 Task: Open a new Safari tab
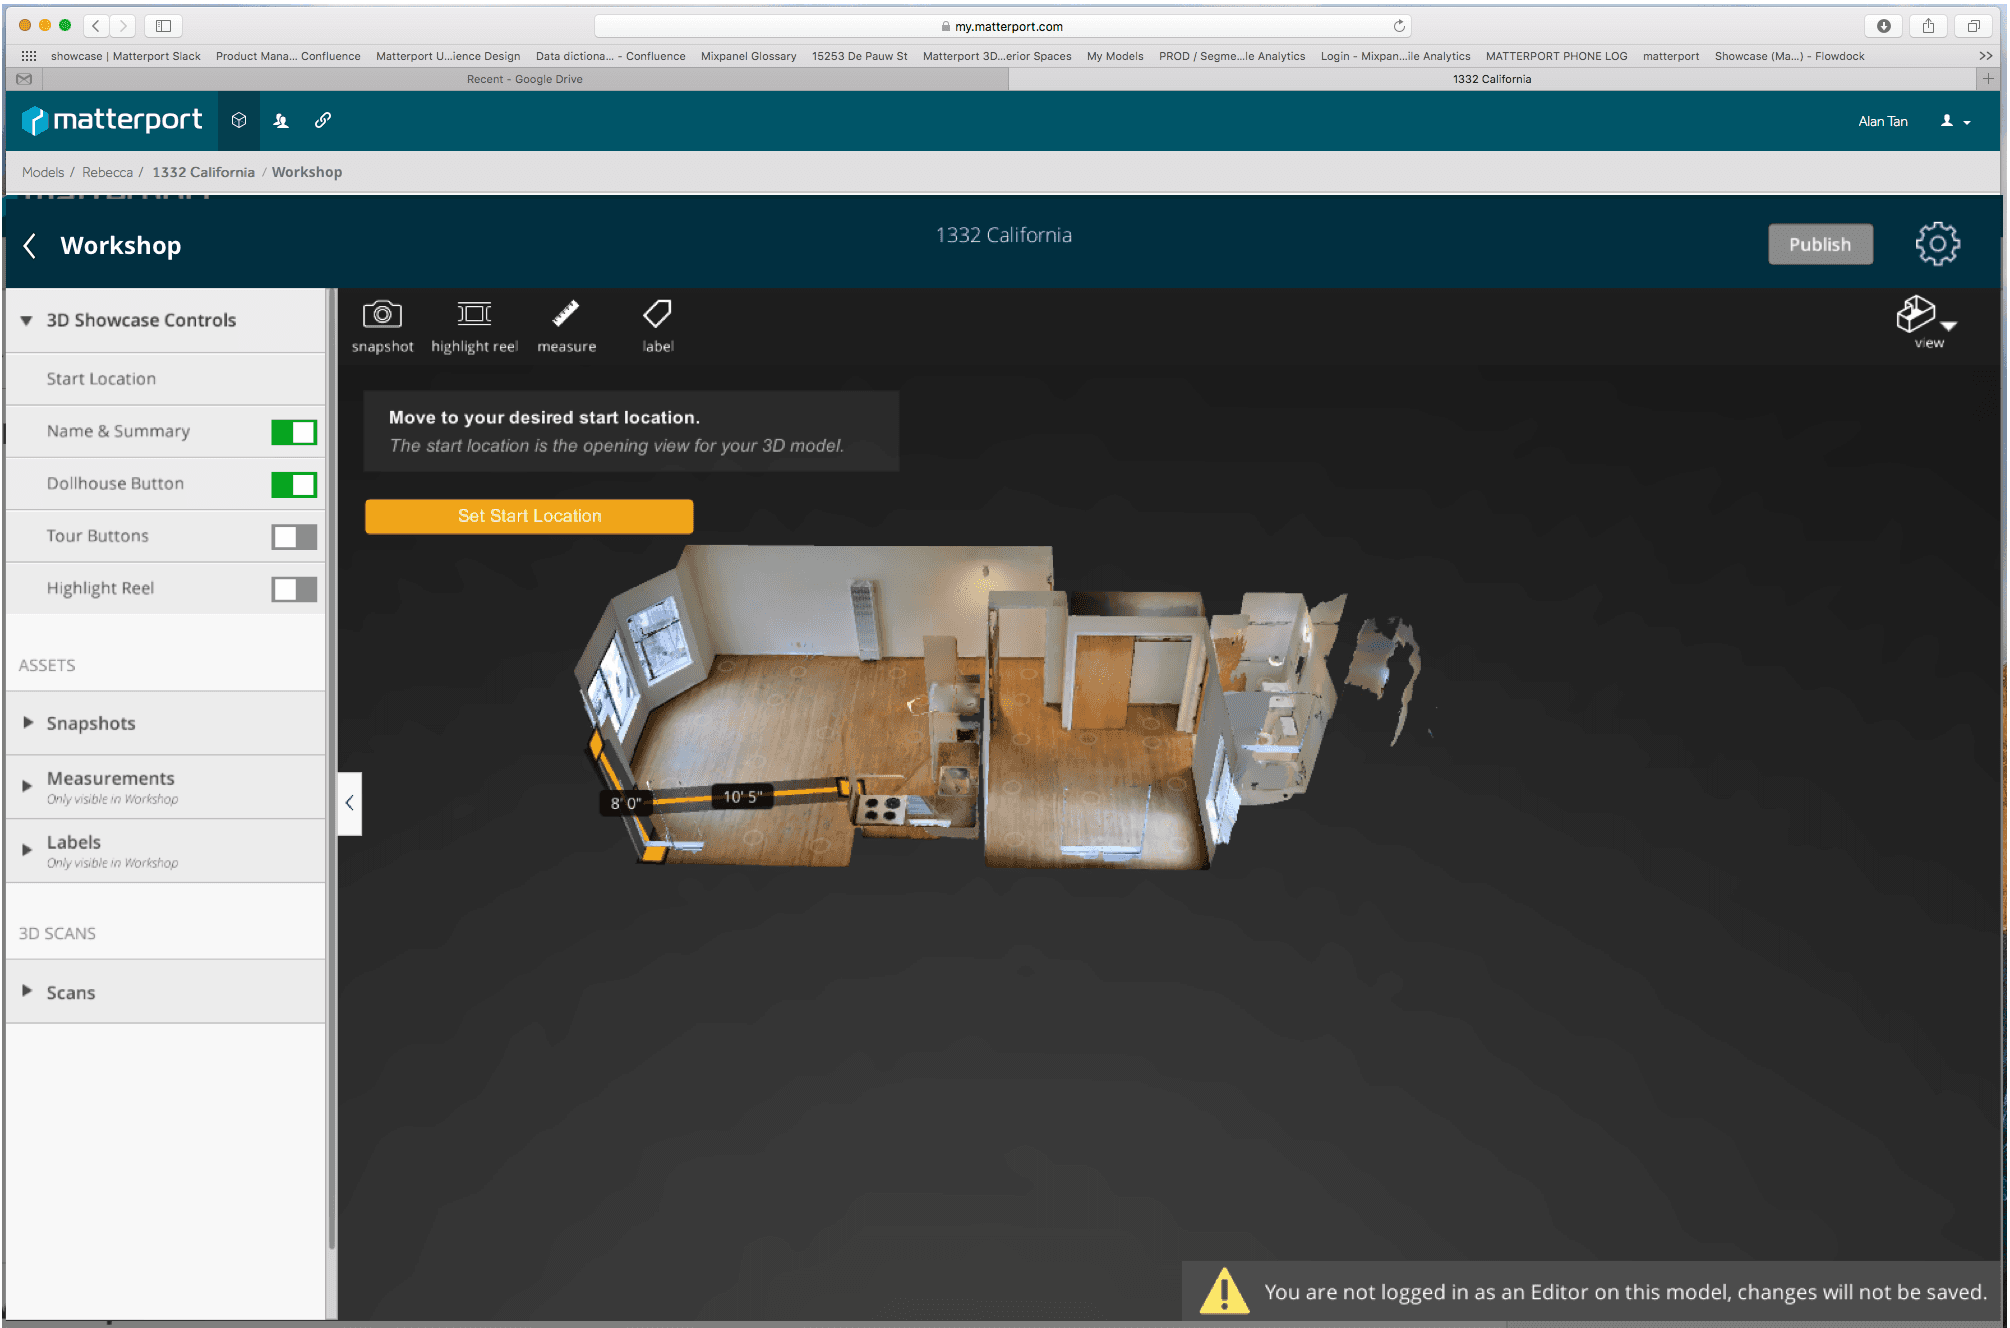tap(1988, 79)
